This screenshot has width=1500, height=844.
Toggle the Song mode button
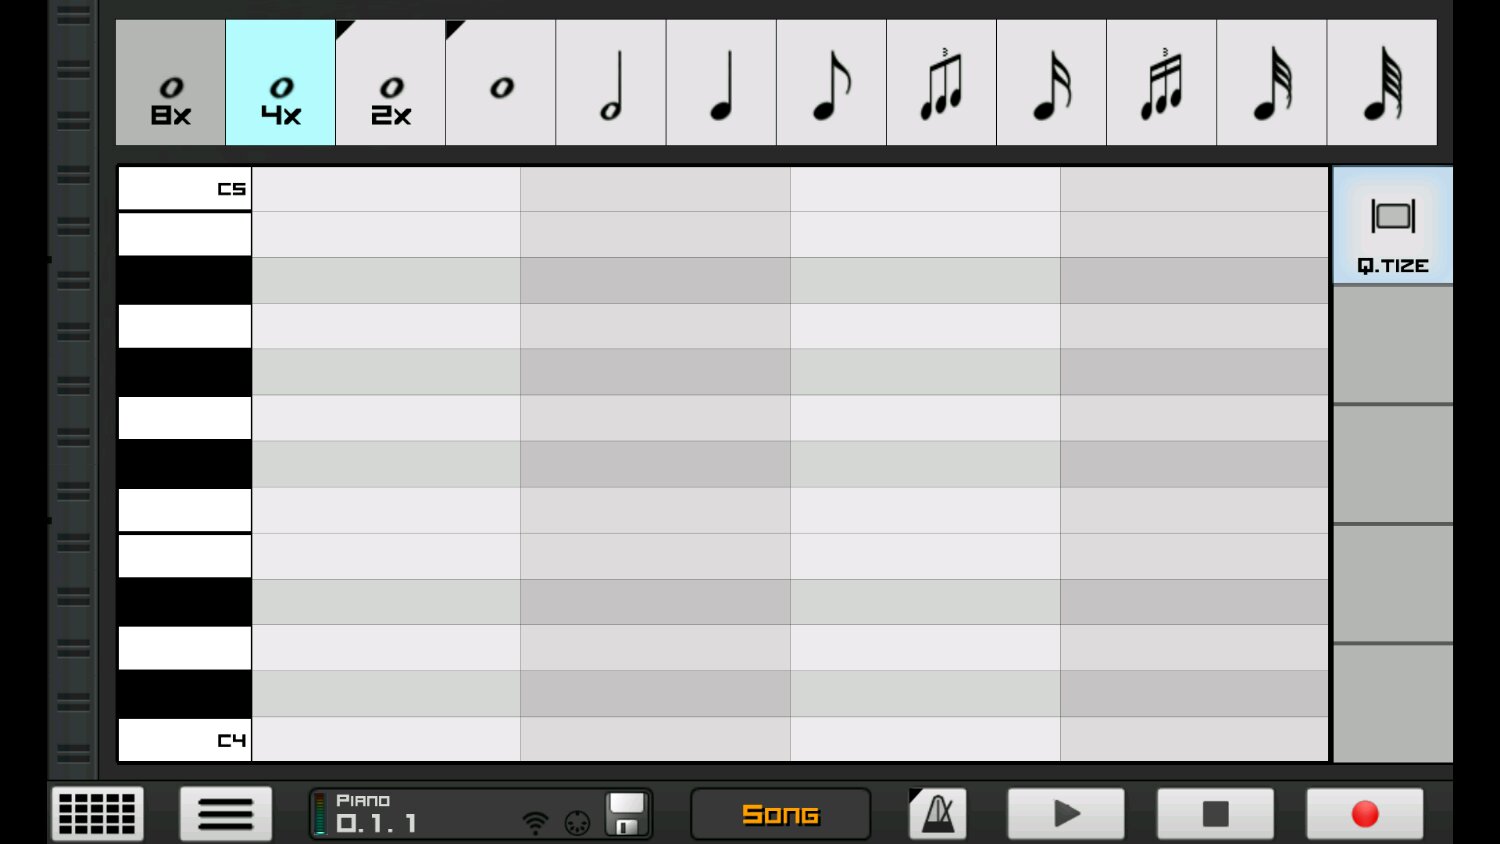coord(780,814)
